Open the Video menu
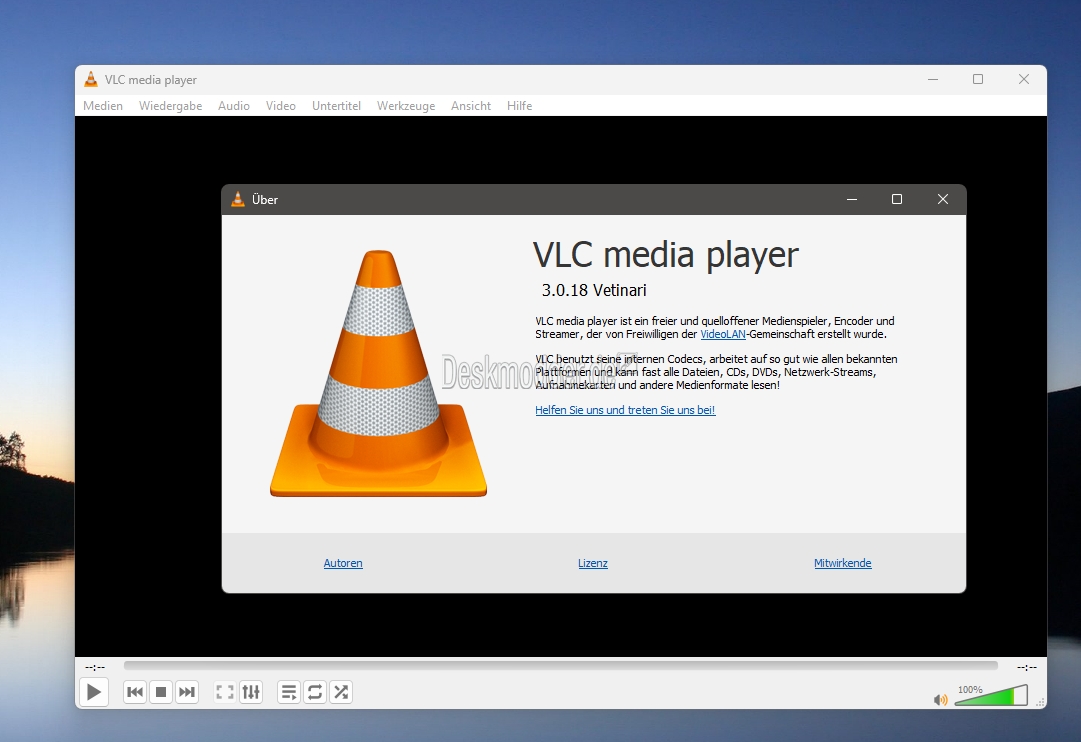This screenshot has width=1081, height=742. coord(281,106)
